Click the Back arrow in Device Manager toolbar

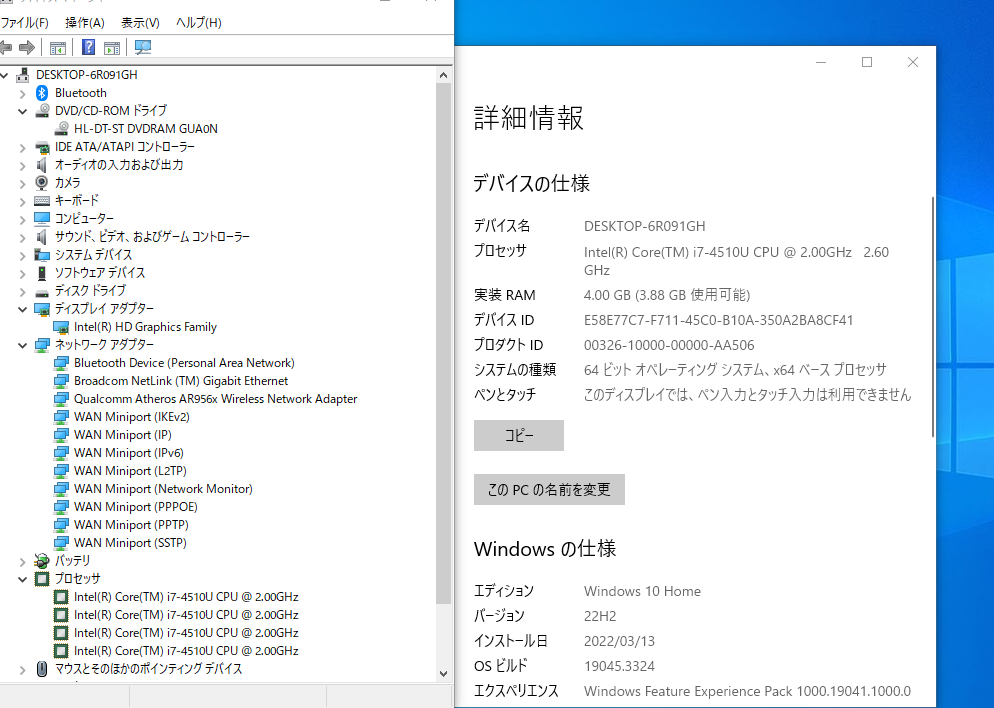click(x=6, y=48)
